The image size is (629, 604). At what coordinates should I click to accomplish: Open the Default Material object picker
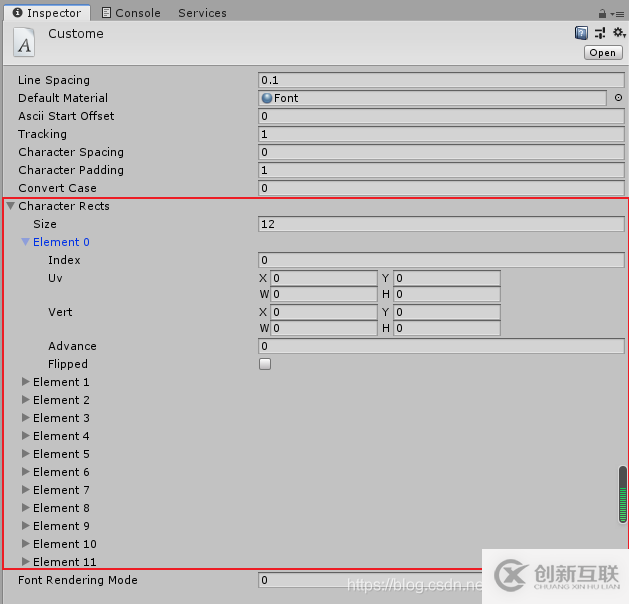tap(618, 97)
